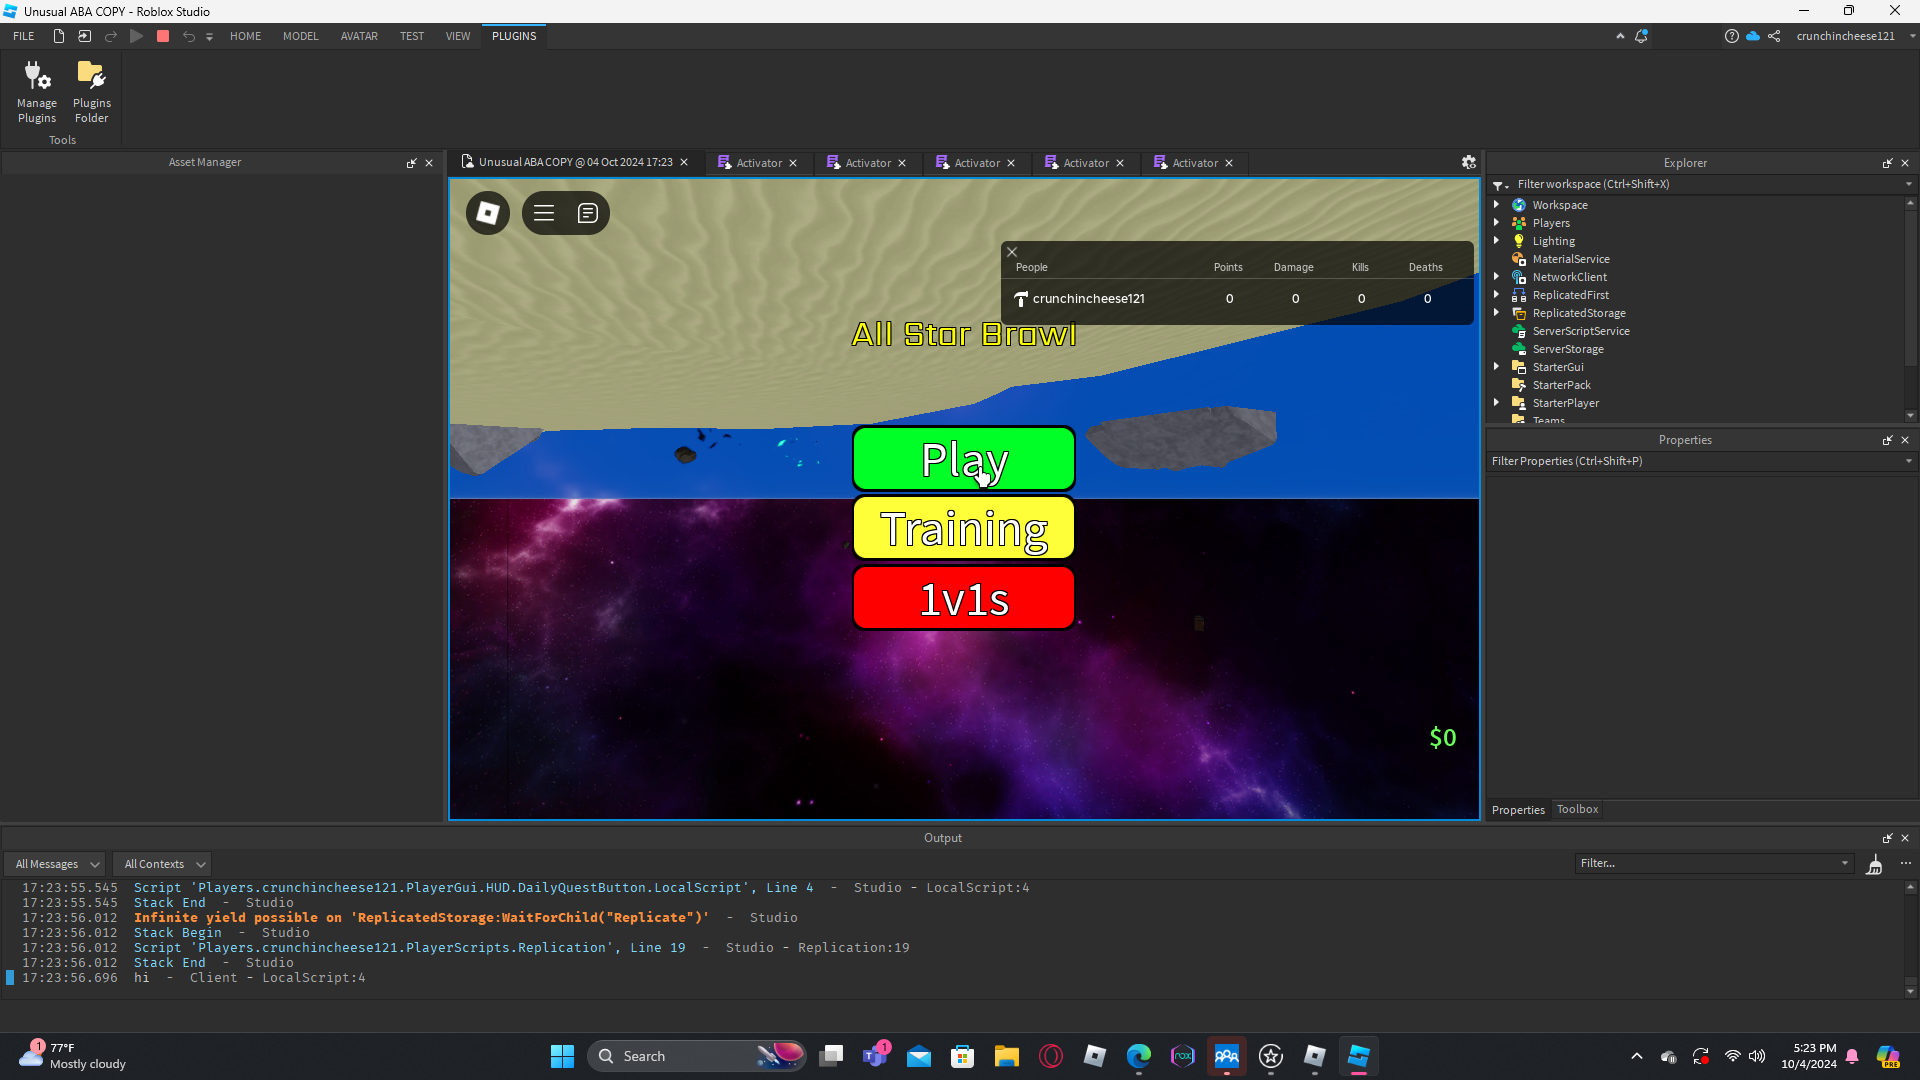Click the Explorer filter funnel icon
The image size is (1920, 1080).
click(1500, 185)
